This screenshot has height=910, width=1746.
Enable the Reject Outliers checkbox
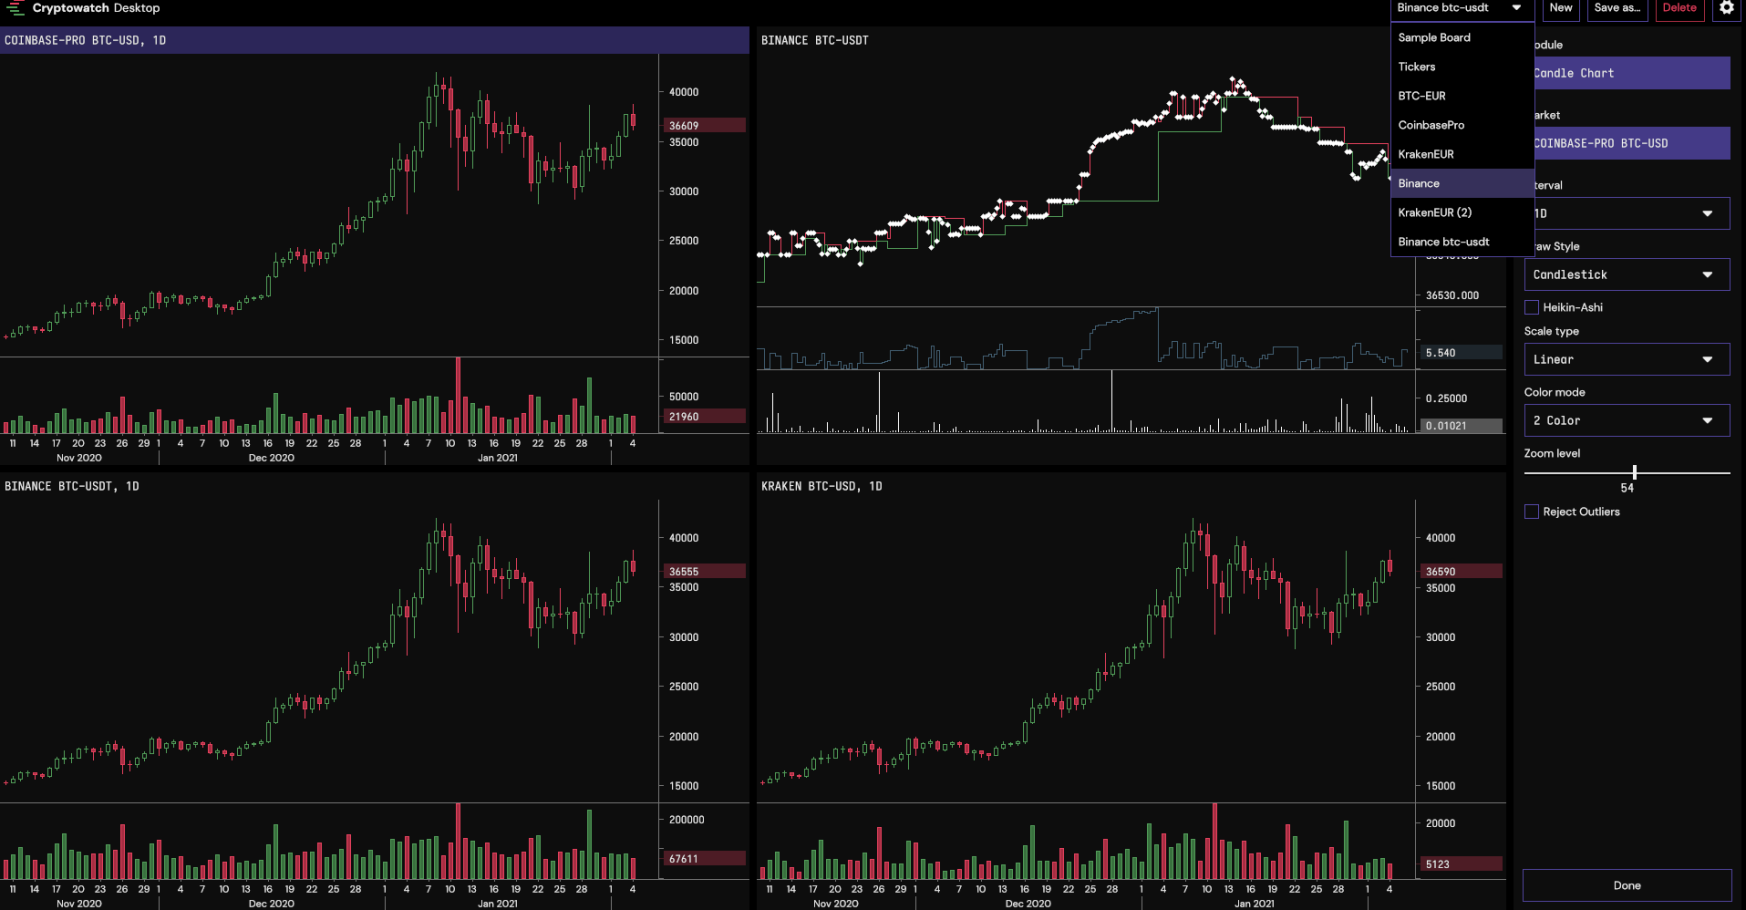coord(1531,511)
